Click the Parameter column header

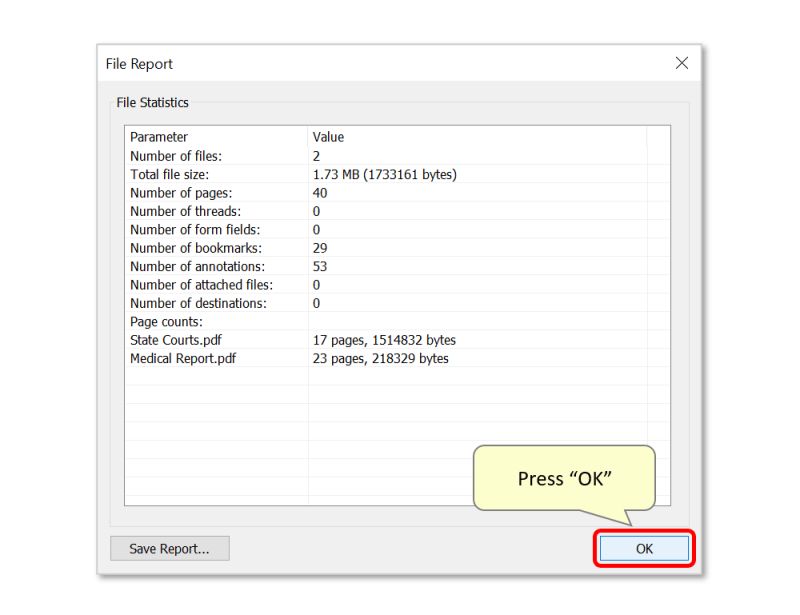[159, 137]
